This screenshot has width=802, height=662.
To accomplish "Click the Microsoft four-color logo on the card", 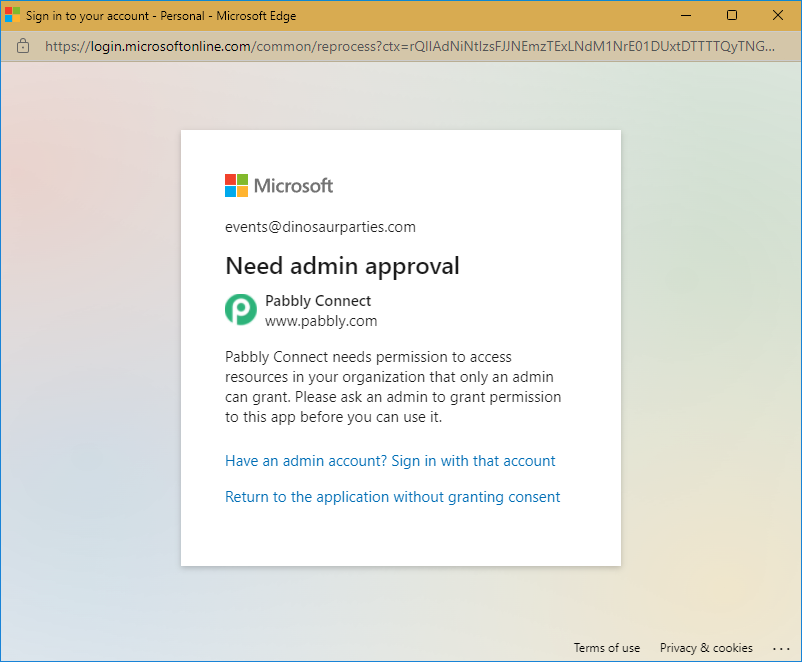I will [236, 185].
